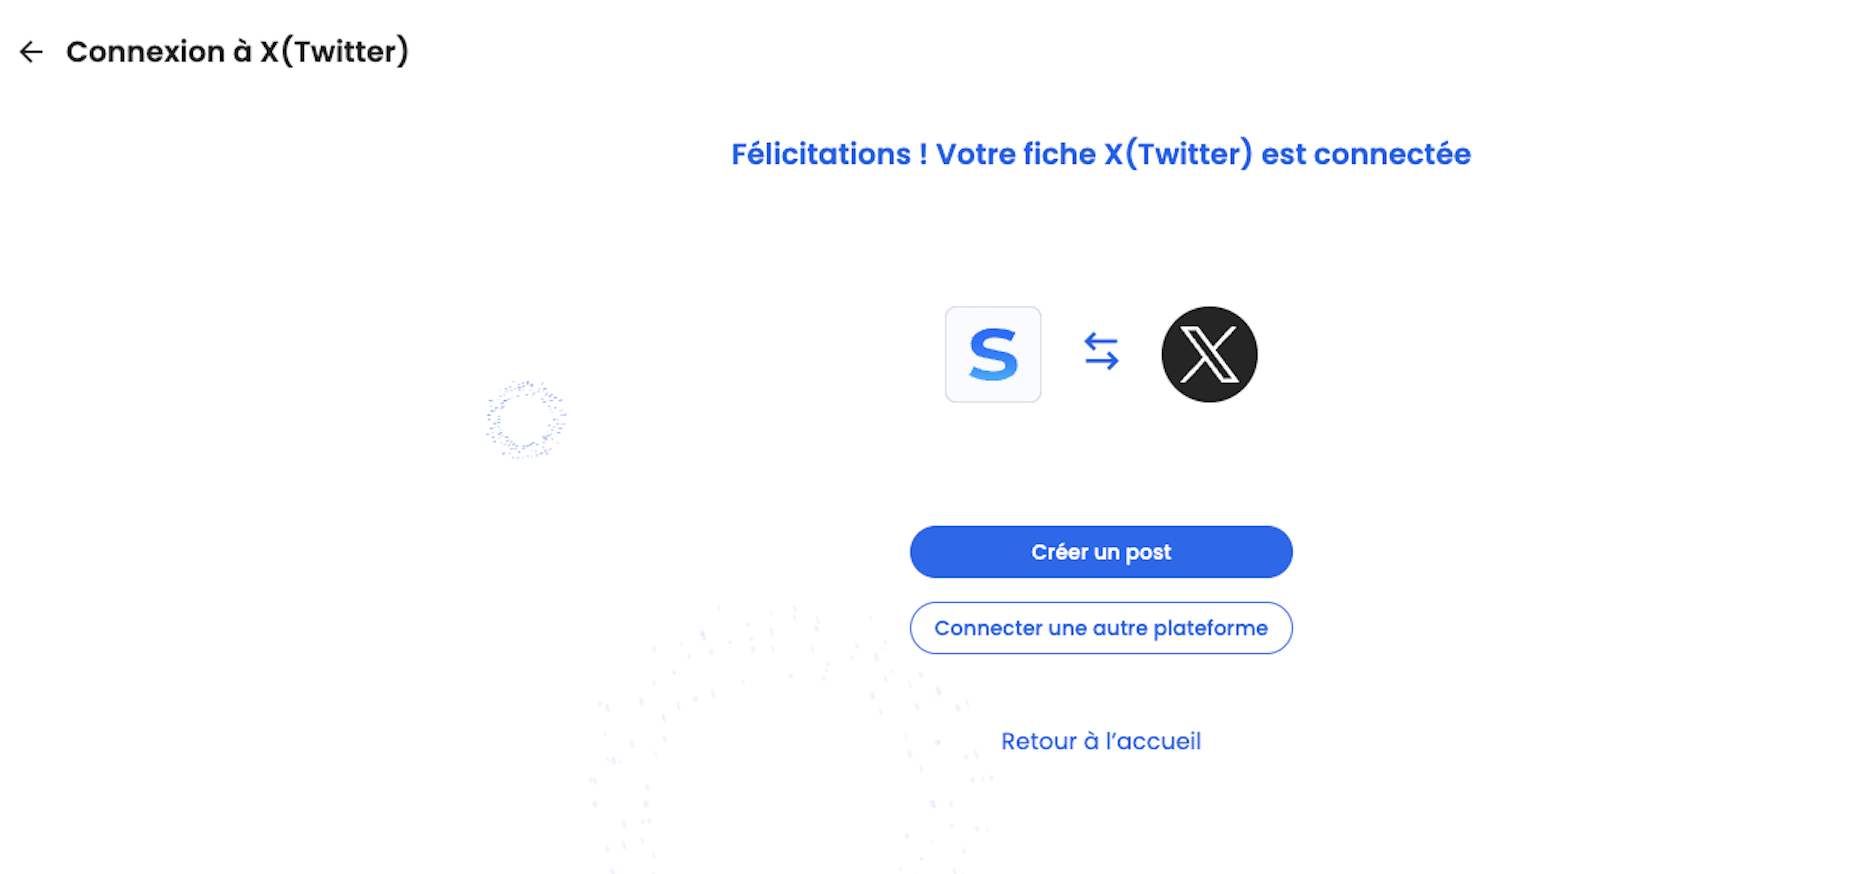The height and width of the screenshot is (874, 1870).
Task: Return to the home page
Action: pos(1101,741)
